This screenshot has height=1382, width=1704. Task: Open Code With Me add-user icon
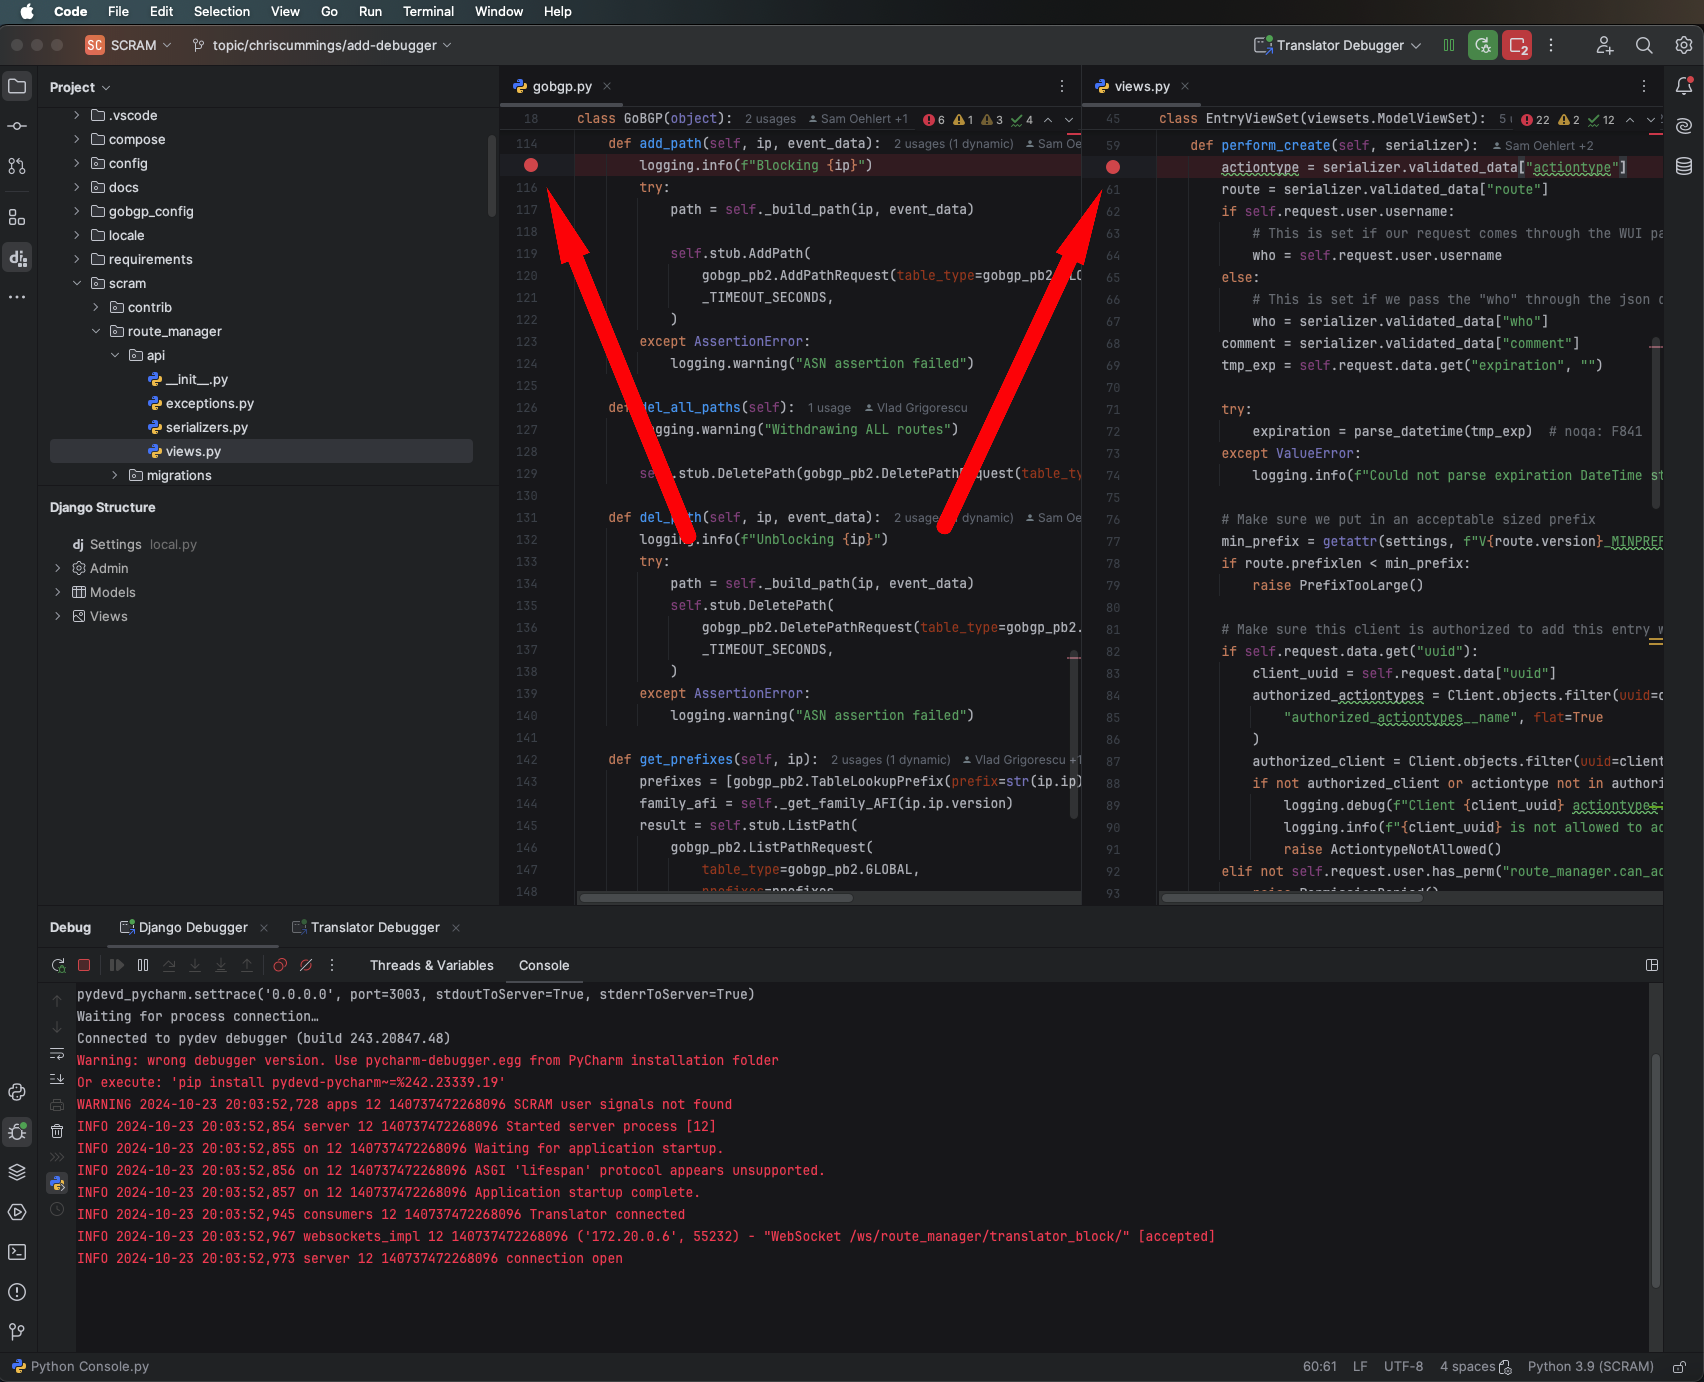pos(1604,45)
